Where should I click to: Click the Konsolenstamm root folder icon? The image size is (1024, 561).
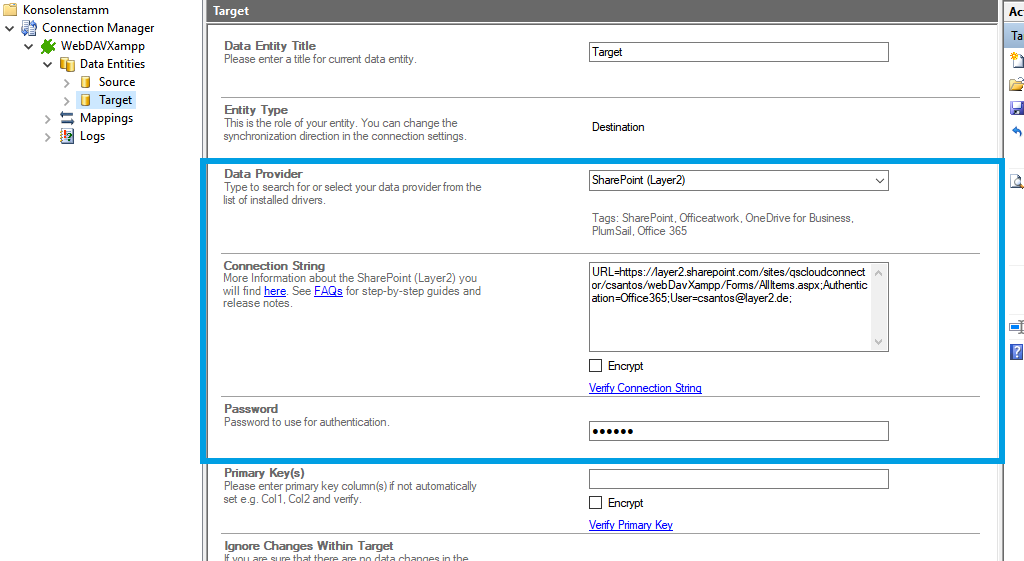click(10, 10)
